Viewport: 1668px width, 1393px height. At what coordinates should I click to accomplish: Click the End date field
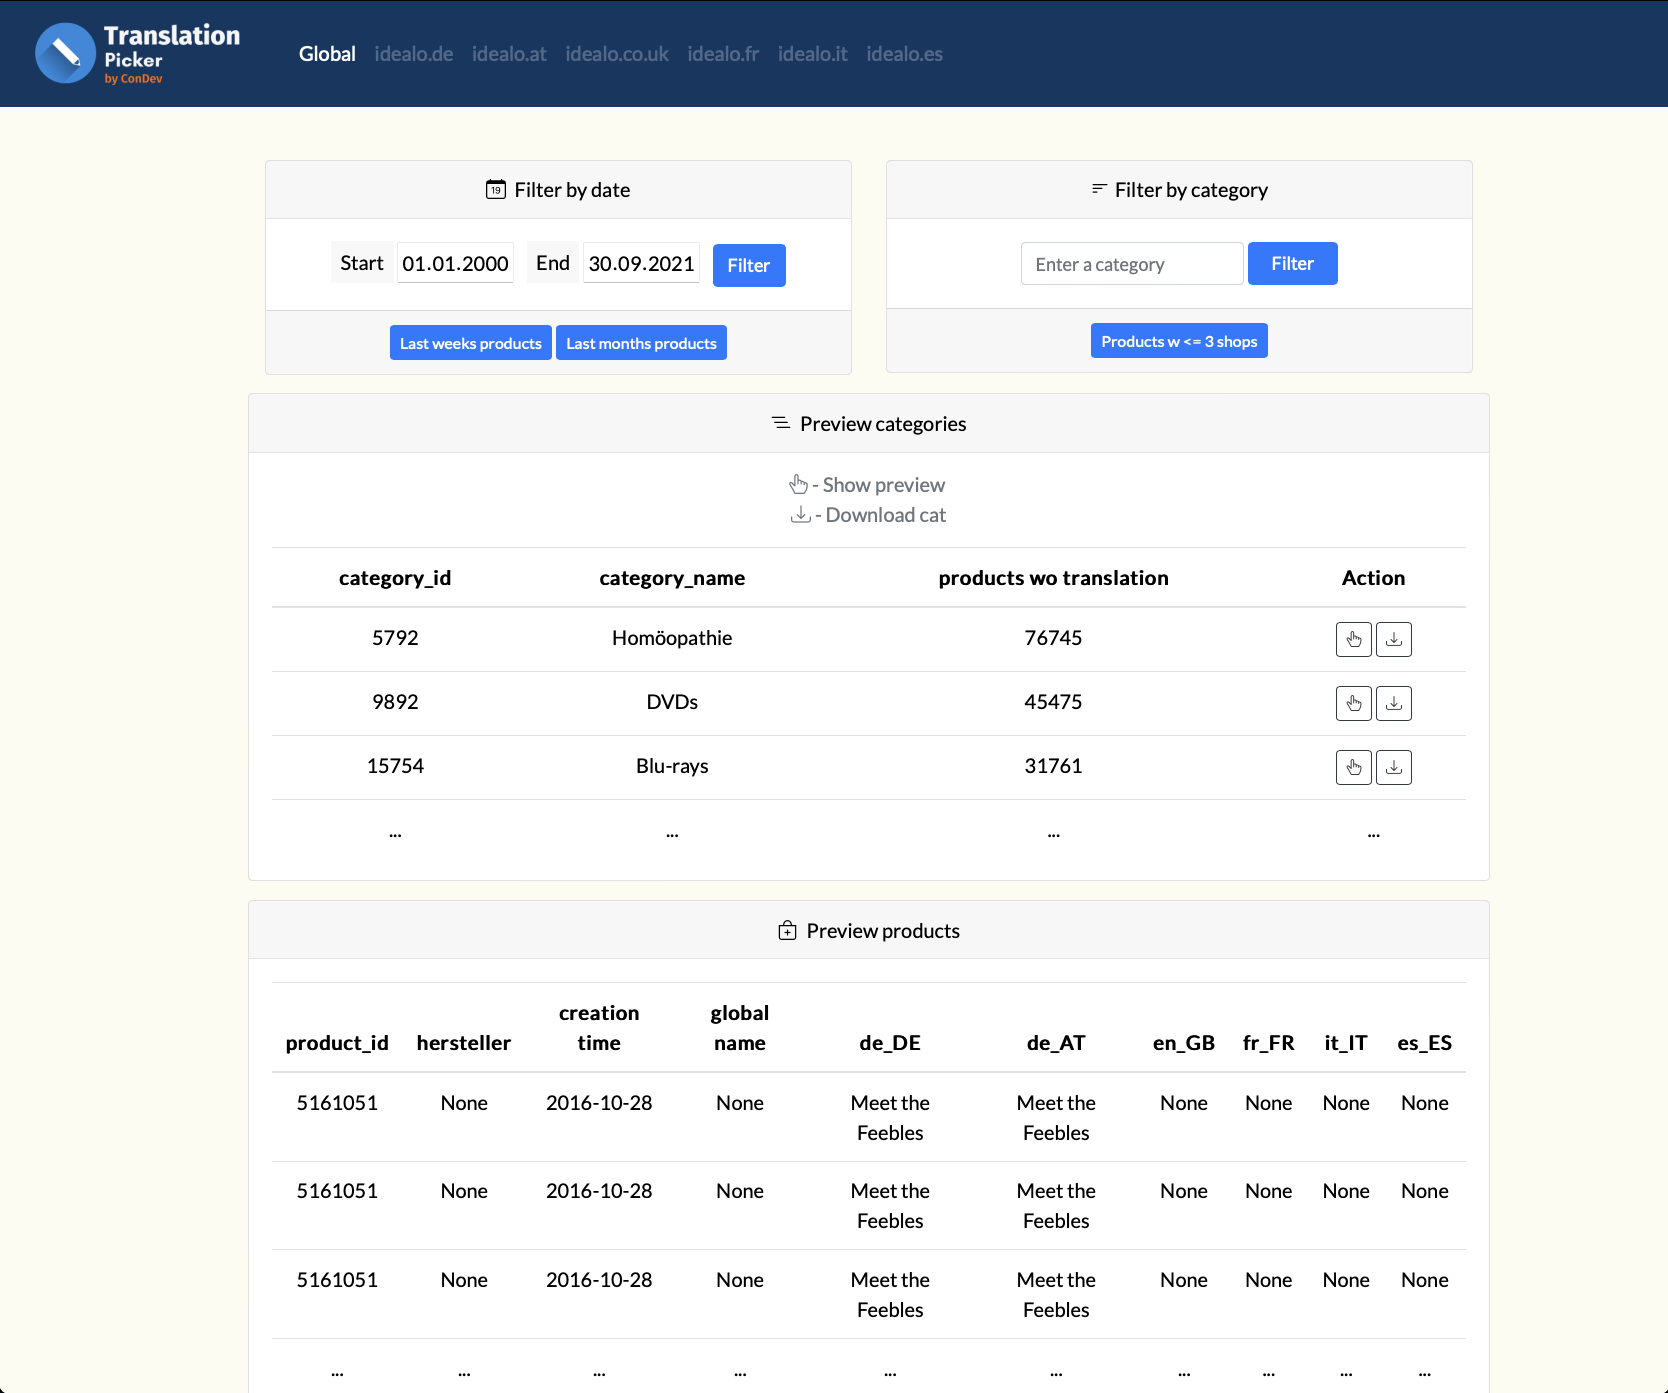tap(640, 263)
